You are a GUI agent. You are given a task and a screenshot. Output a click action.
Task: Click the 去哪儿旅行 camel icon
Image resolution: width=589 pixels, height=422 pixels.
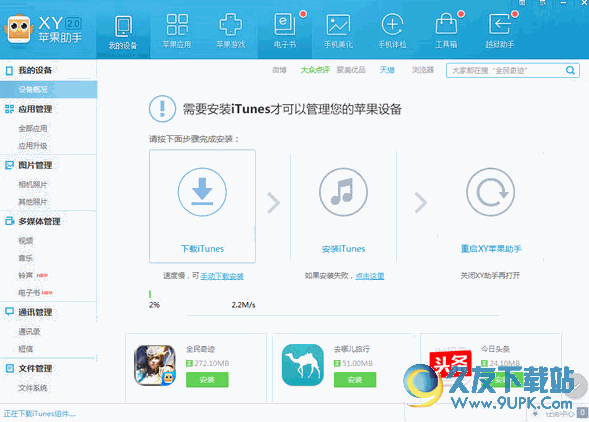coord(303,365)
